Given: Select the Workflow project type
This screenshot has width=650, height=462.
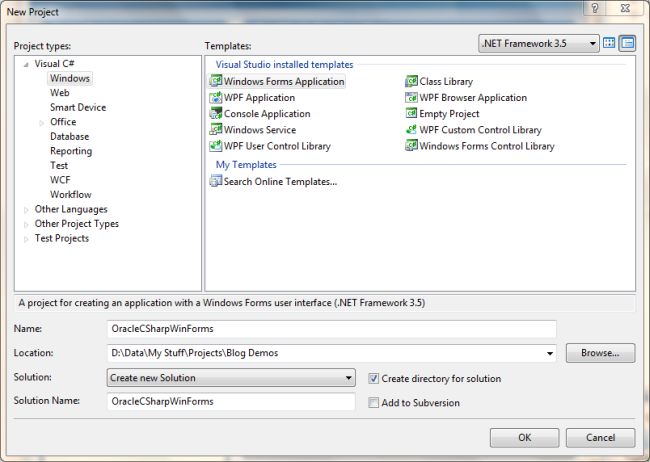Looking at the screenshot, I should point(70,194).
